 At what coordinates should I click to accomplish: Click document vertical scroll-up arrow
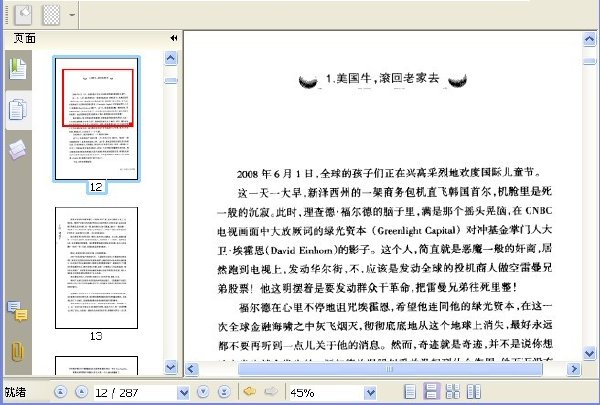point(589,39)
